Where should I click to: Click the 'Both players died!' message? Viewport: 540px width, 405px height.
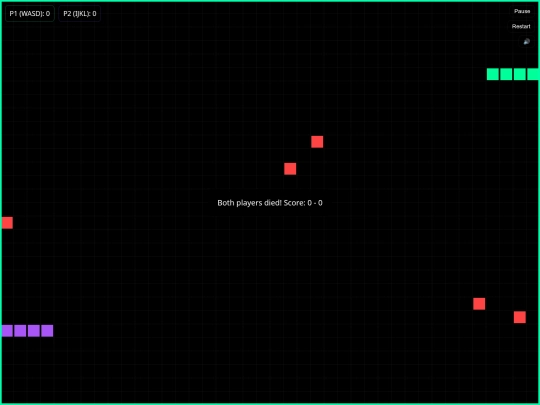pyautogui.click(x=270, y=203)
